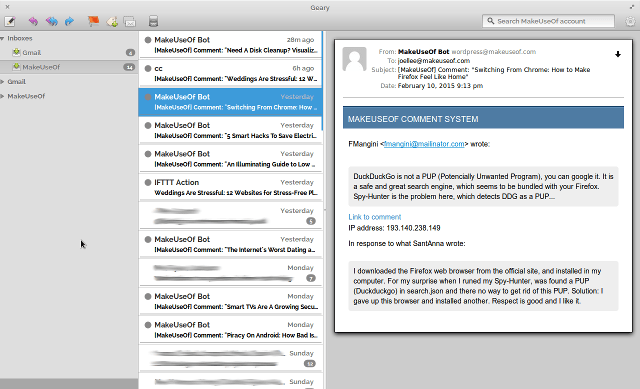640x389 pixels.
Task: Click recipient joellee@makeuseof.com
Action: 434,61
